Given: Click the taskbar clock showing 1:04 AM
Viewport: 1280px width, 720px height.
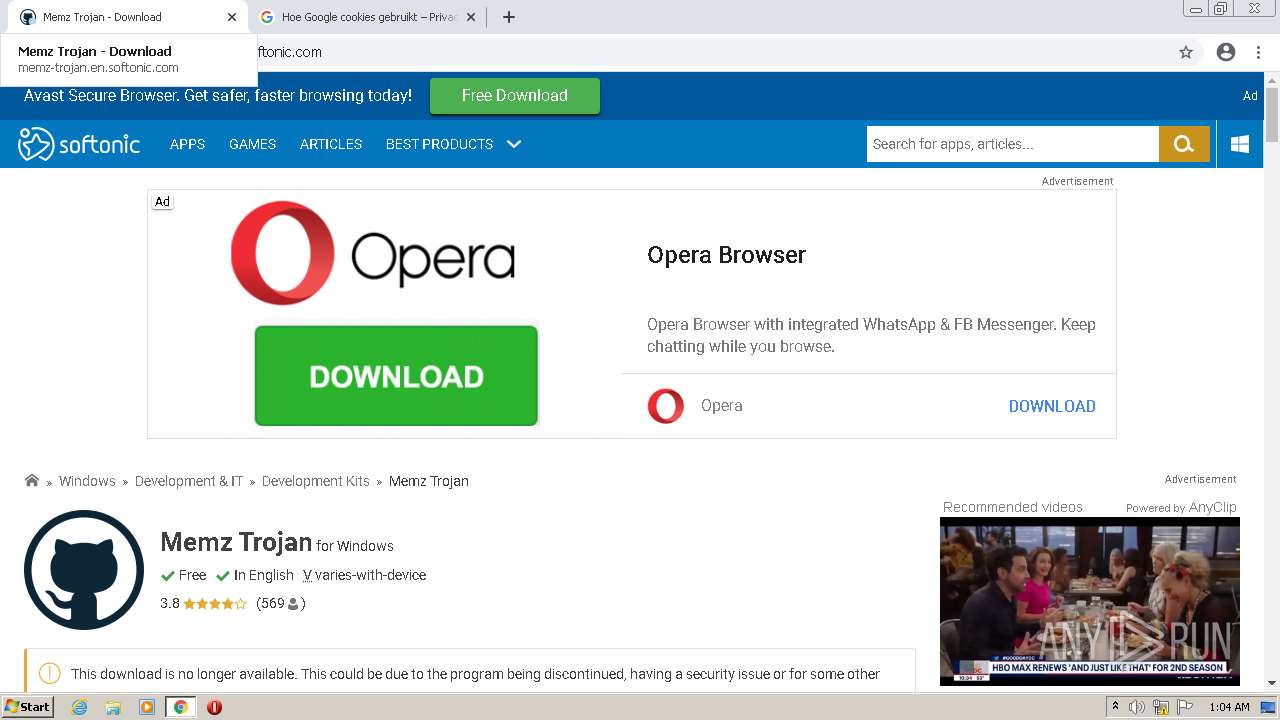Looking at the screenshot, I should coord(1229,707).
